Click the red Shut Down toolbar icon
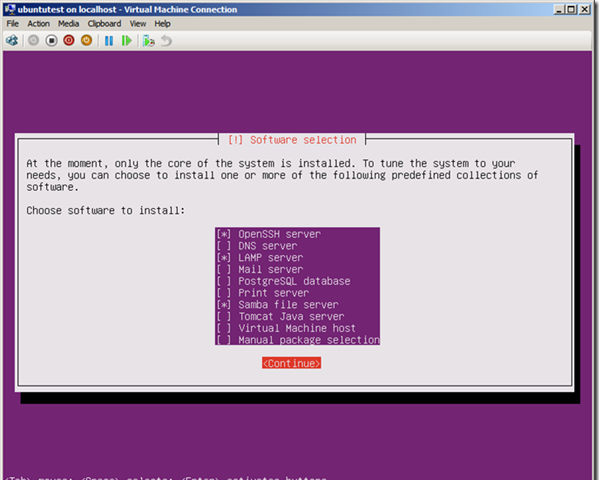Viewport: 599px width, 480px height. (69, 41)
